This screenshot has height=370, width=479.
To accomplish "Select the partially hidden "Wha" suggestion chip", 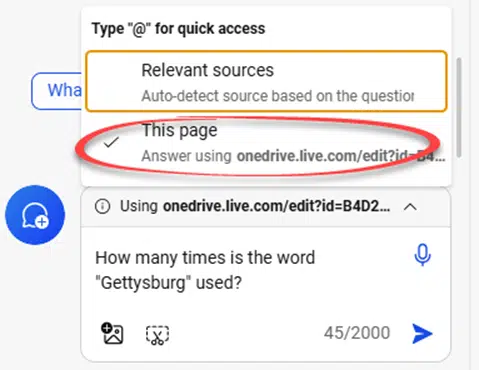I will 57,91.
